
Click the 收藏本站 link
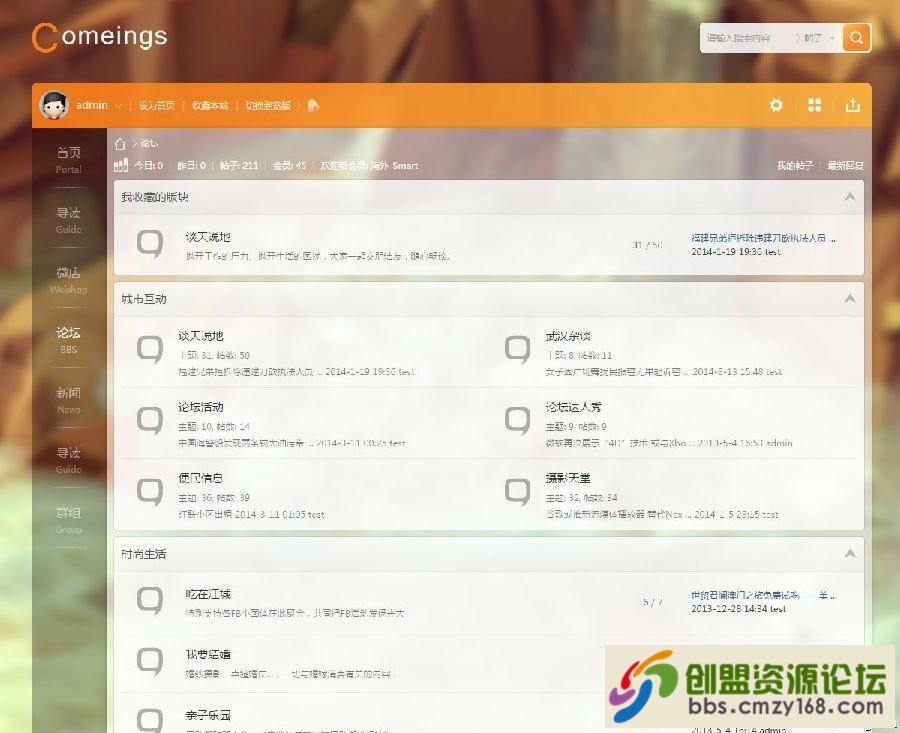click(210, 106)
